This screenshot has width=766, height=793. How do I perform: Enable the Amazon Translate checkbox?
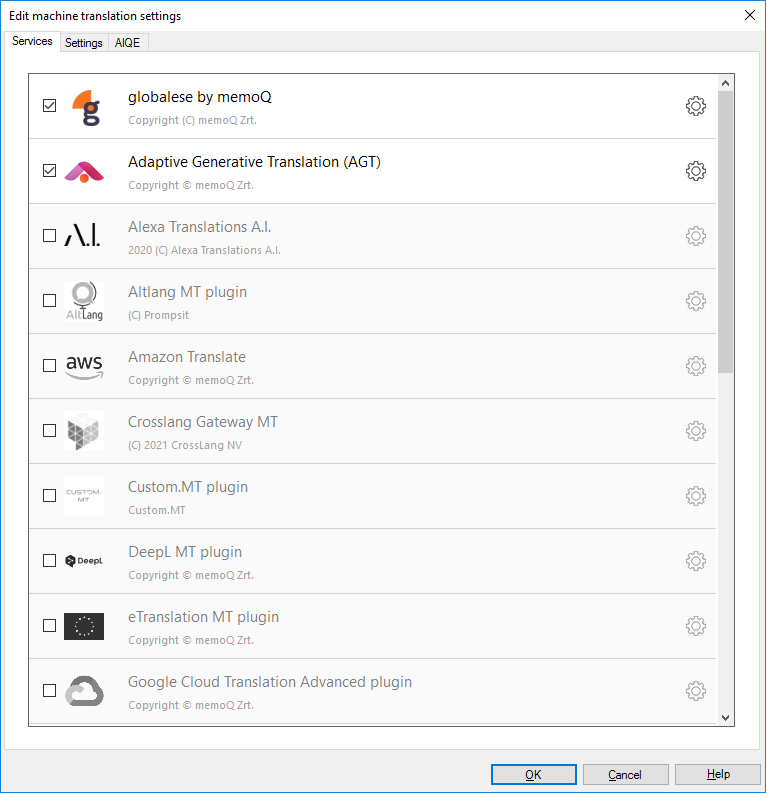pos(50,366)
